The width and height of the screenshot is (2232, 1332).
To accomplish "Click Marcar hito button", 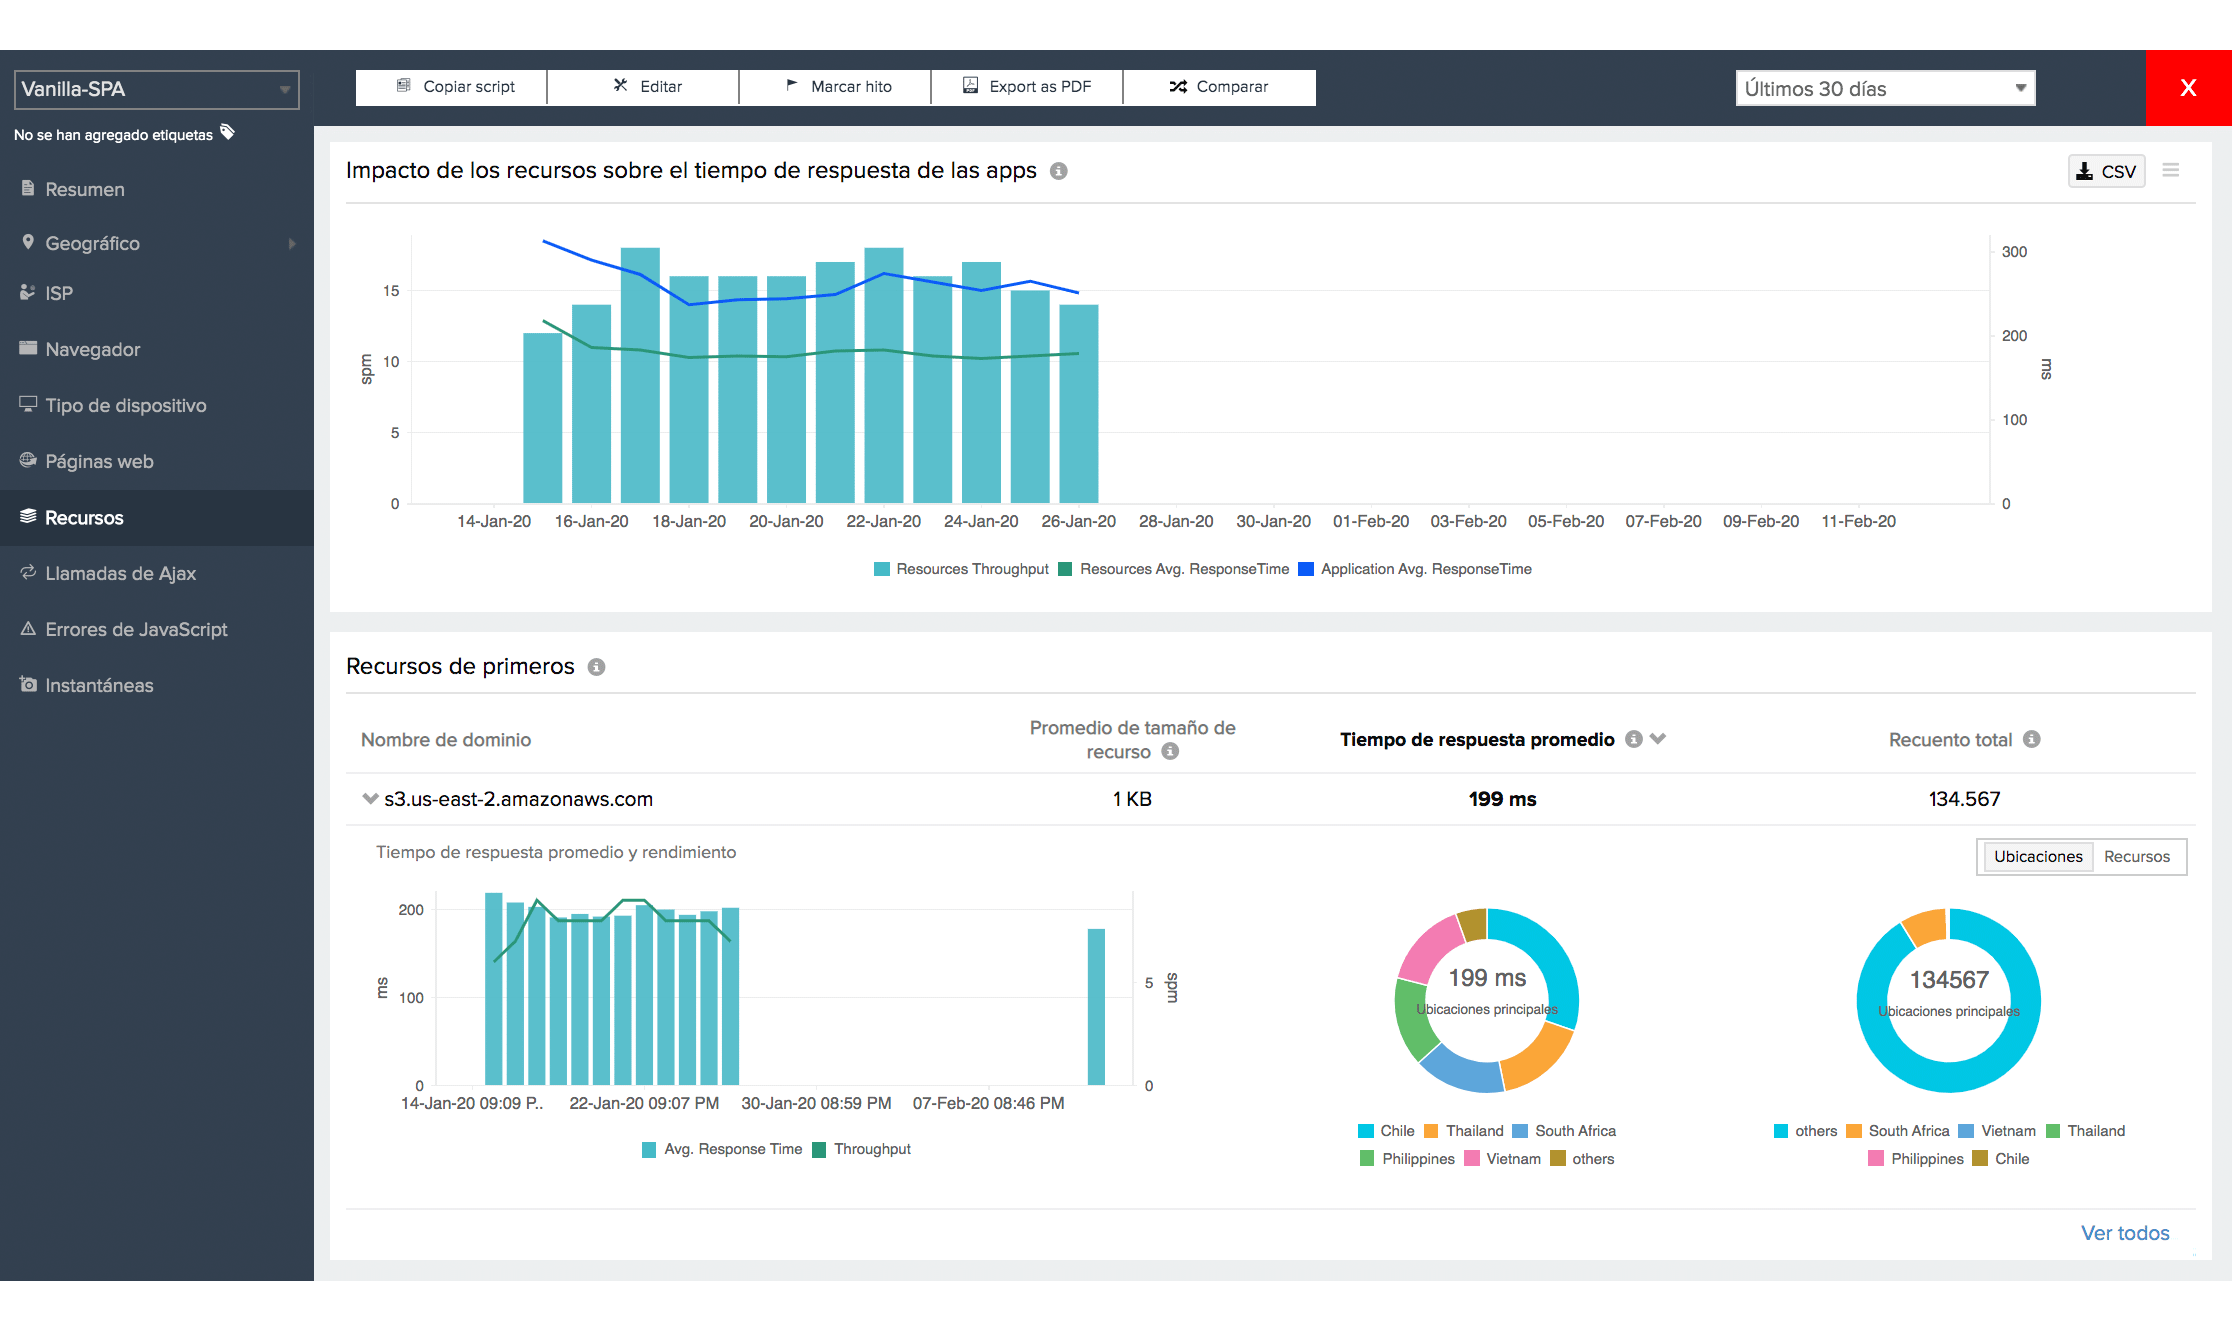I will tap(835, 87).
